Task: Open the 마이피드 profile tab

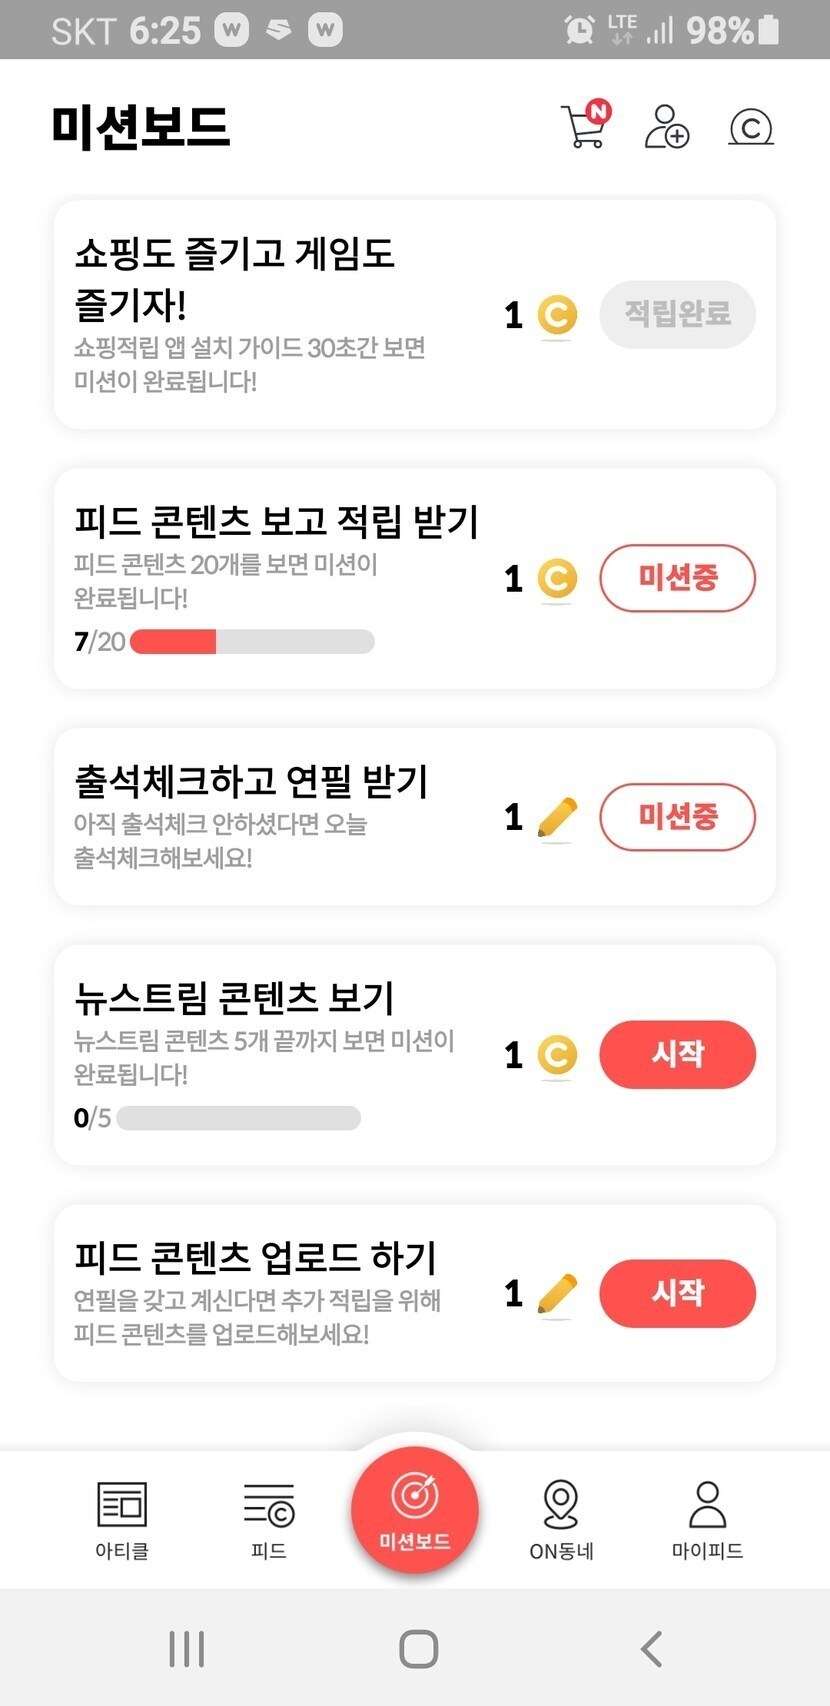Action: click(x=707, y=1520)
